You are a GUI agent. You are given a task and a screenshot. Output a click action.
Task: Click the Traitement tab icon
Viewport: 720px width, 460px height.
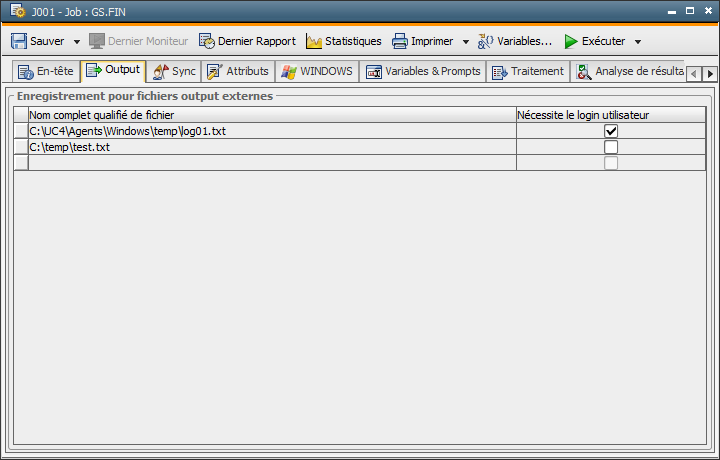coord(500,72)
